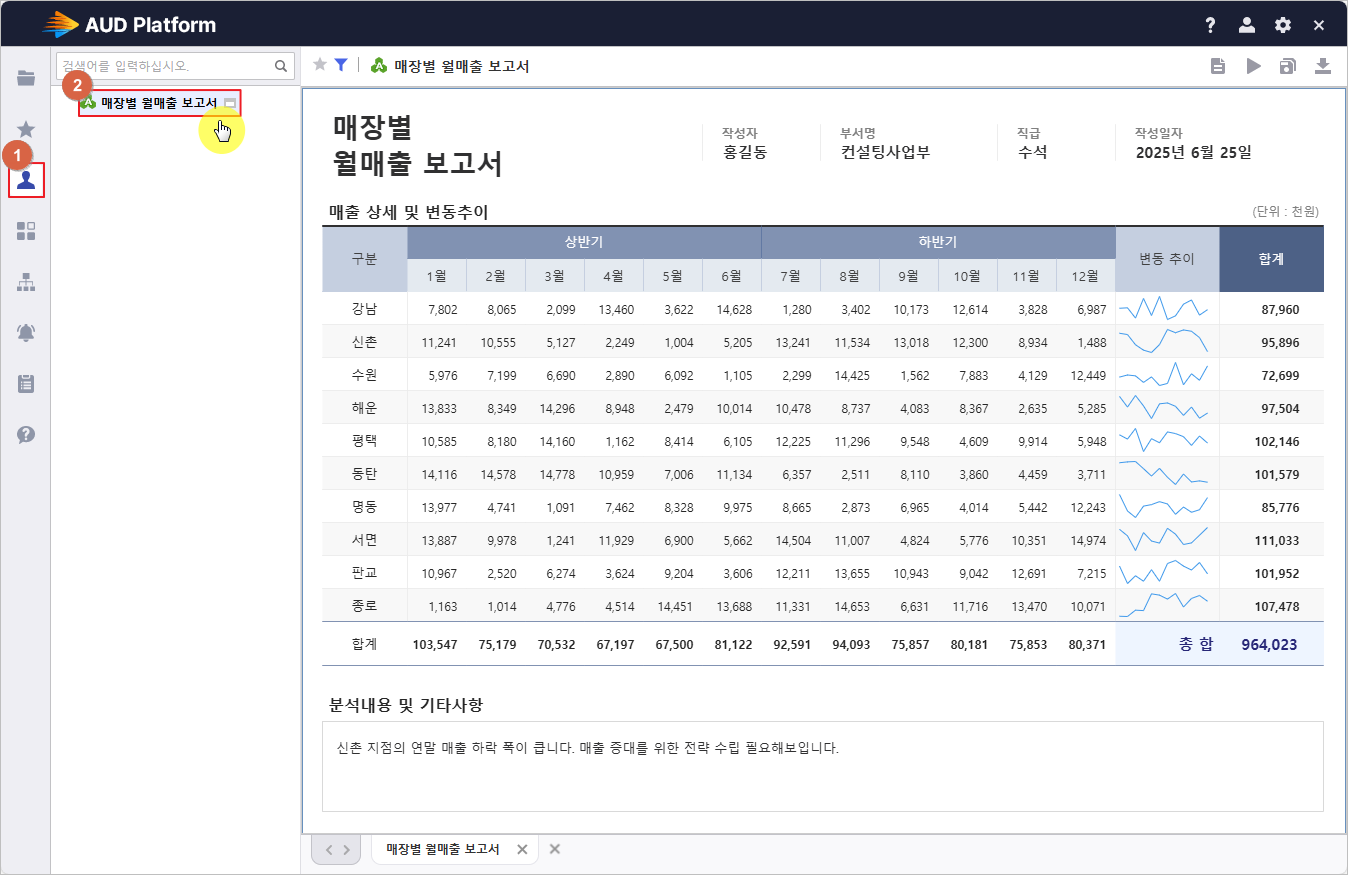1348x875 pixels.
Task: Open the folder icon in left sidebar
Action: pyautogui.click(x=26, y=78)
